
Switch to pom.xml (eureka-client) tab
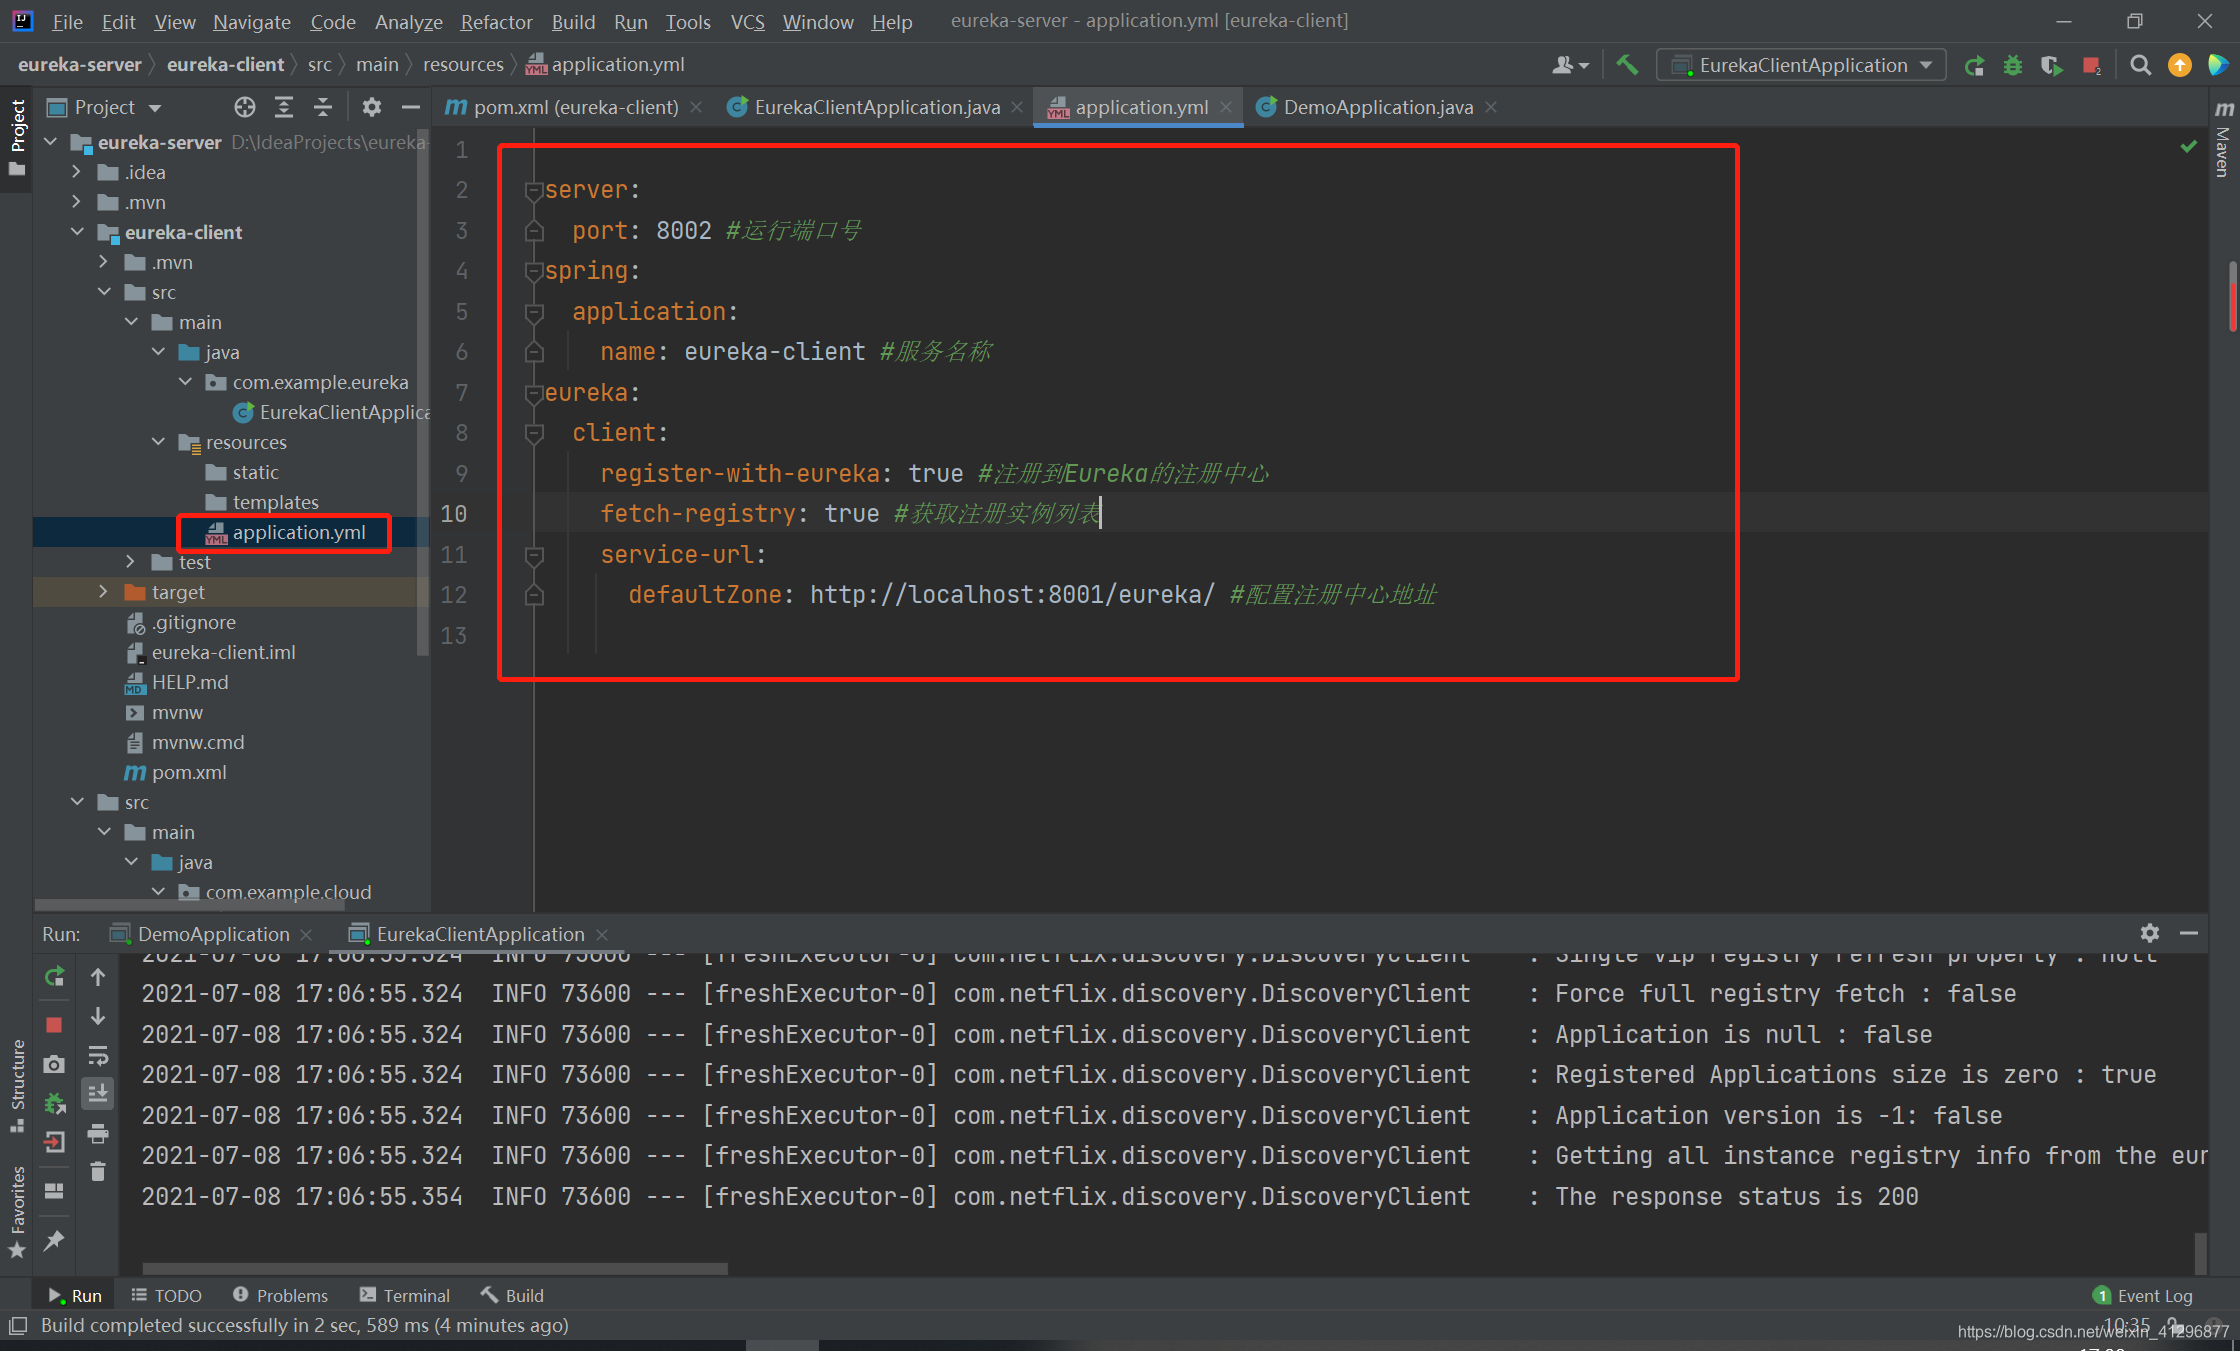pyautogui.click(x=575, y=107)
